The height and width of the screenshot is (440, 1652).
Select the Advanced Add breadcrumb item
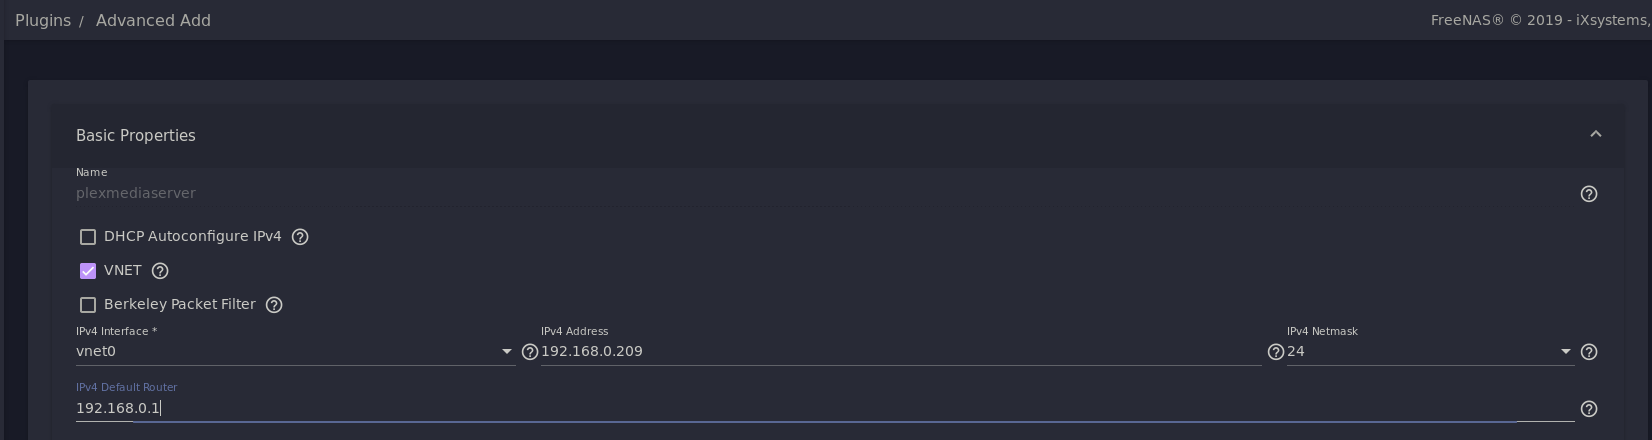(x=153, y=21)
